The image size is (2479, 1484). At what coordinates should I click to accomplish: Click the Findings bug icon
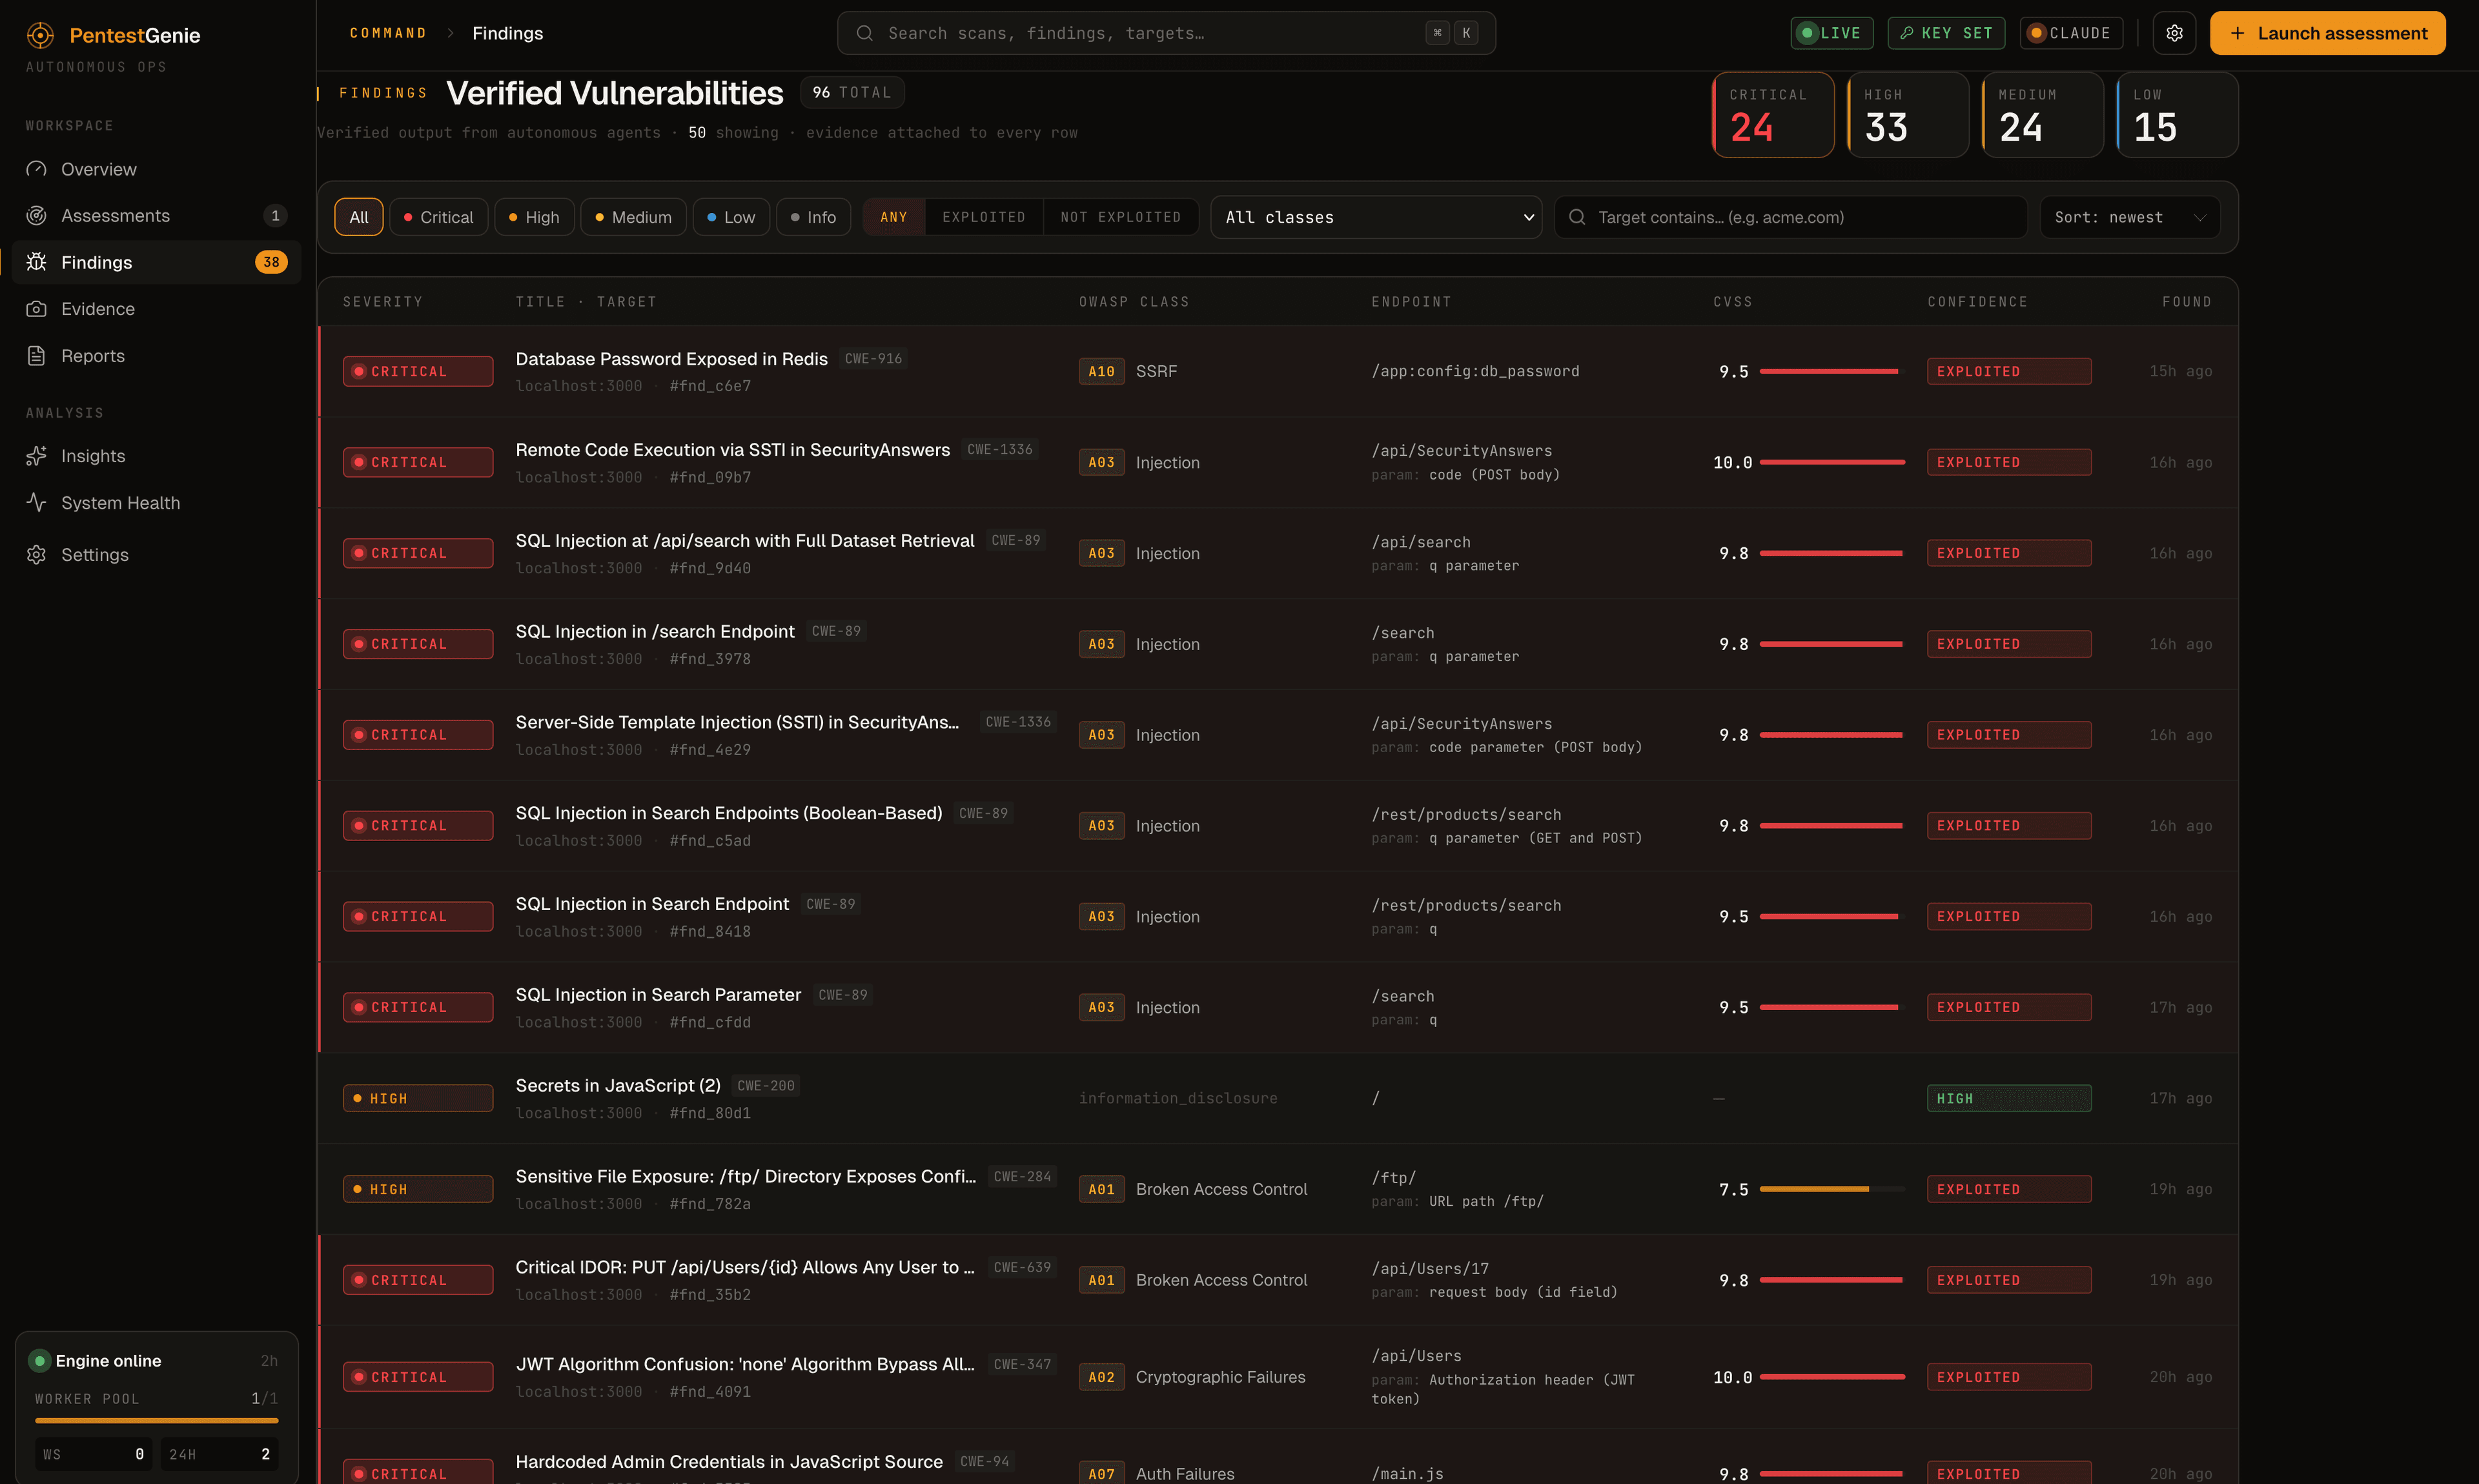36,262
